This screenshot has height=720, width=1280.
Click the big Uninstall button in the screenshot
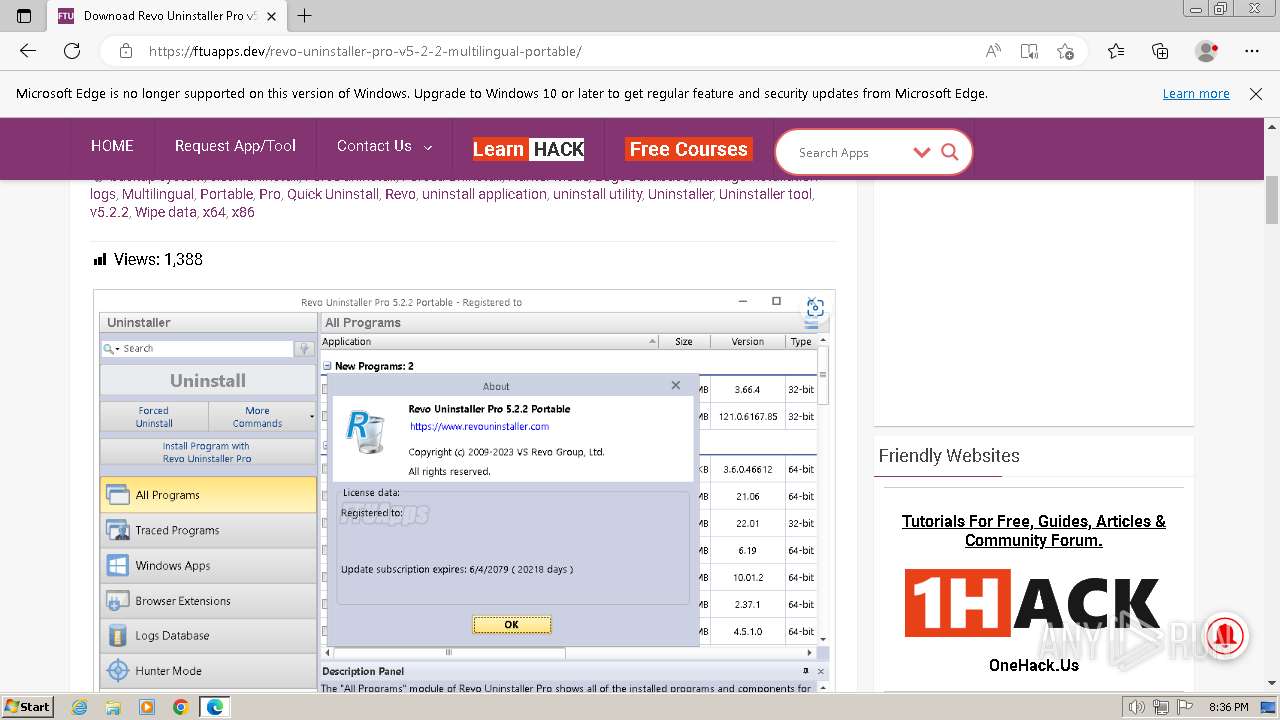click(208, 380)
